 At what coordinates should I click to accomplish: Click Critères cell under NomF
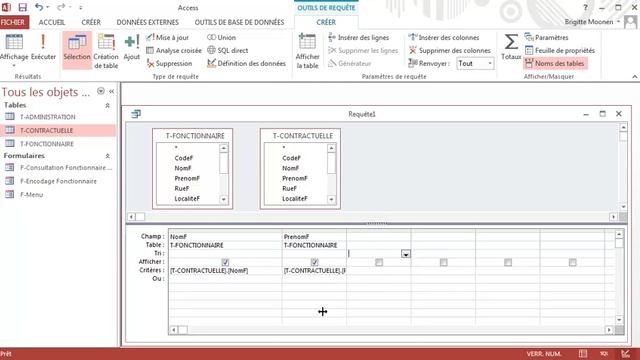(225, 271)
